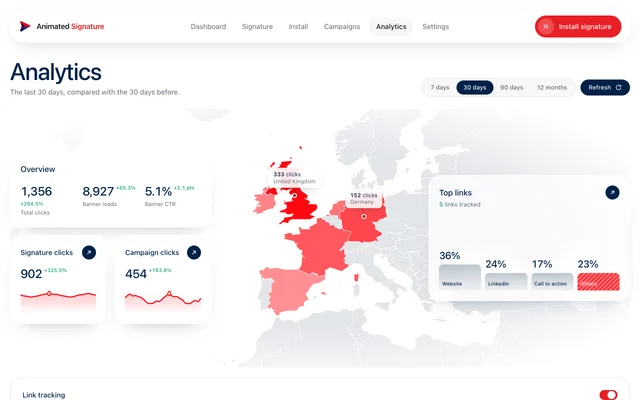Click the United Kingdom map marker
This screenshot has height=400, width=640.
294,196
